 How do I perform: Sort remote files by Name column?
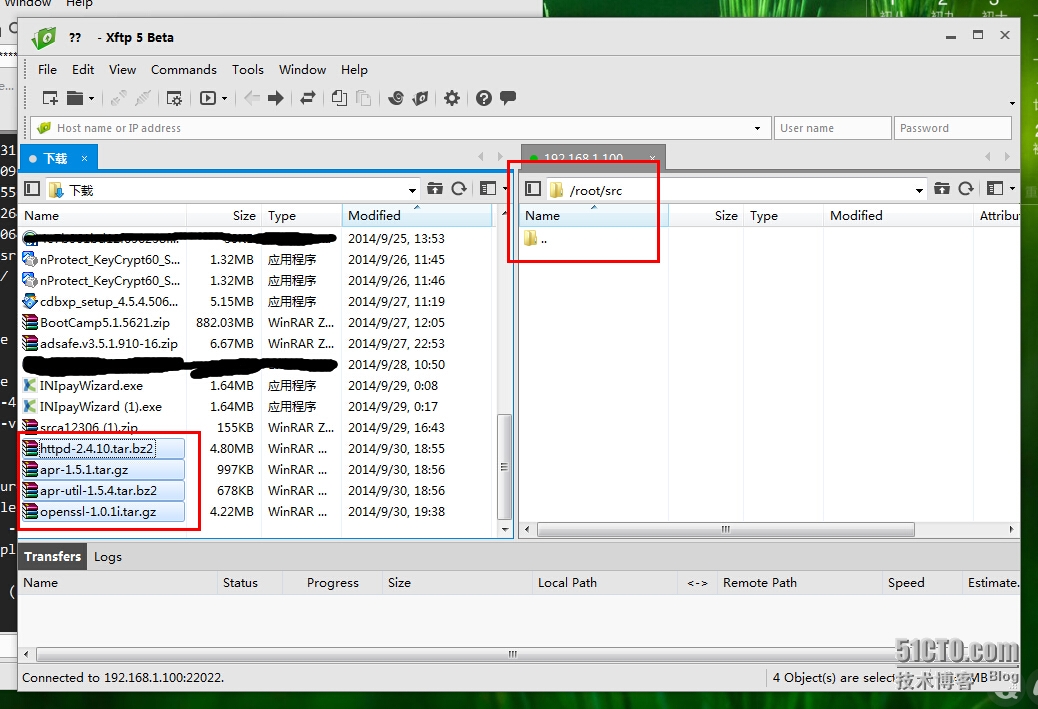coord(594,215)
